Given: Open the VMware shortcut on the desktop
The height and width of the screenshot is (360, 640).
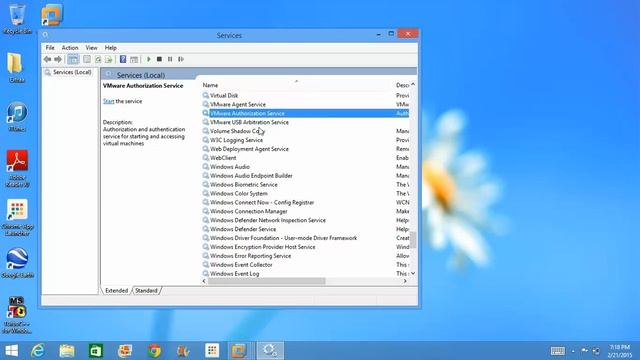Looking at the screenshot, I should click(52, 15).
